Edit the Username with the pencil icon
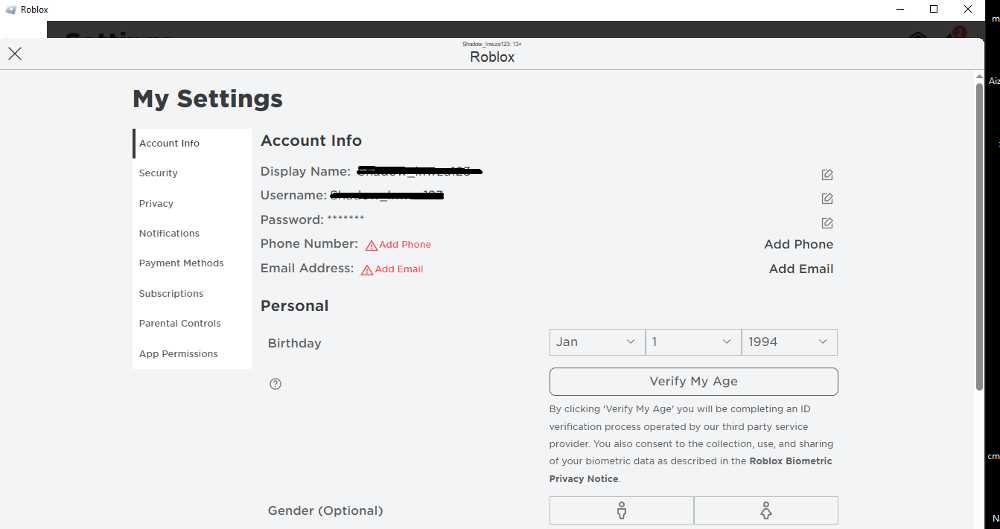This screenshot has width=1000, height=529. (827, 199)
